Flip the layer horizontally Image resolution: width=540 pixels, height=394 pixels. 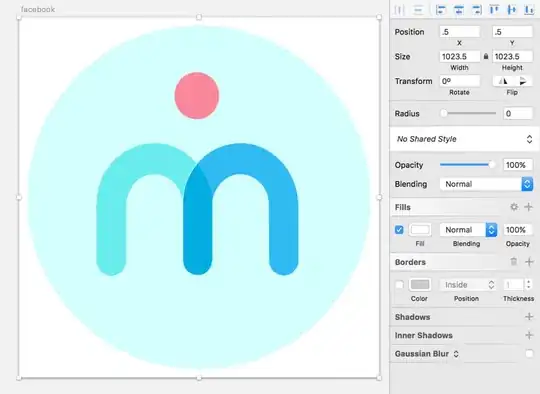503,81
